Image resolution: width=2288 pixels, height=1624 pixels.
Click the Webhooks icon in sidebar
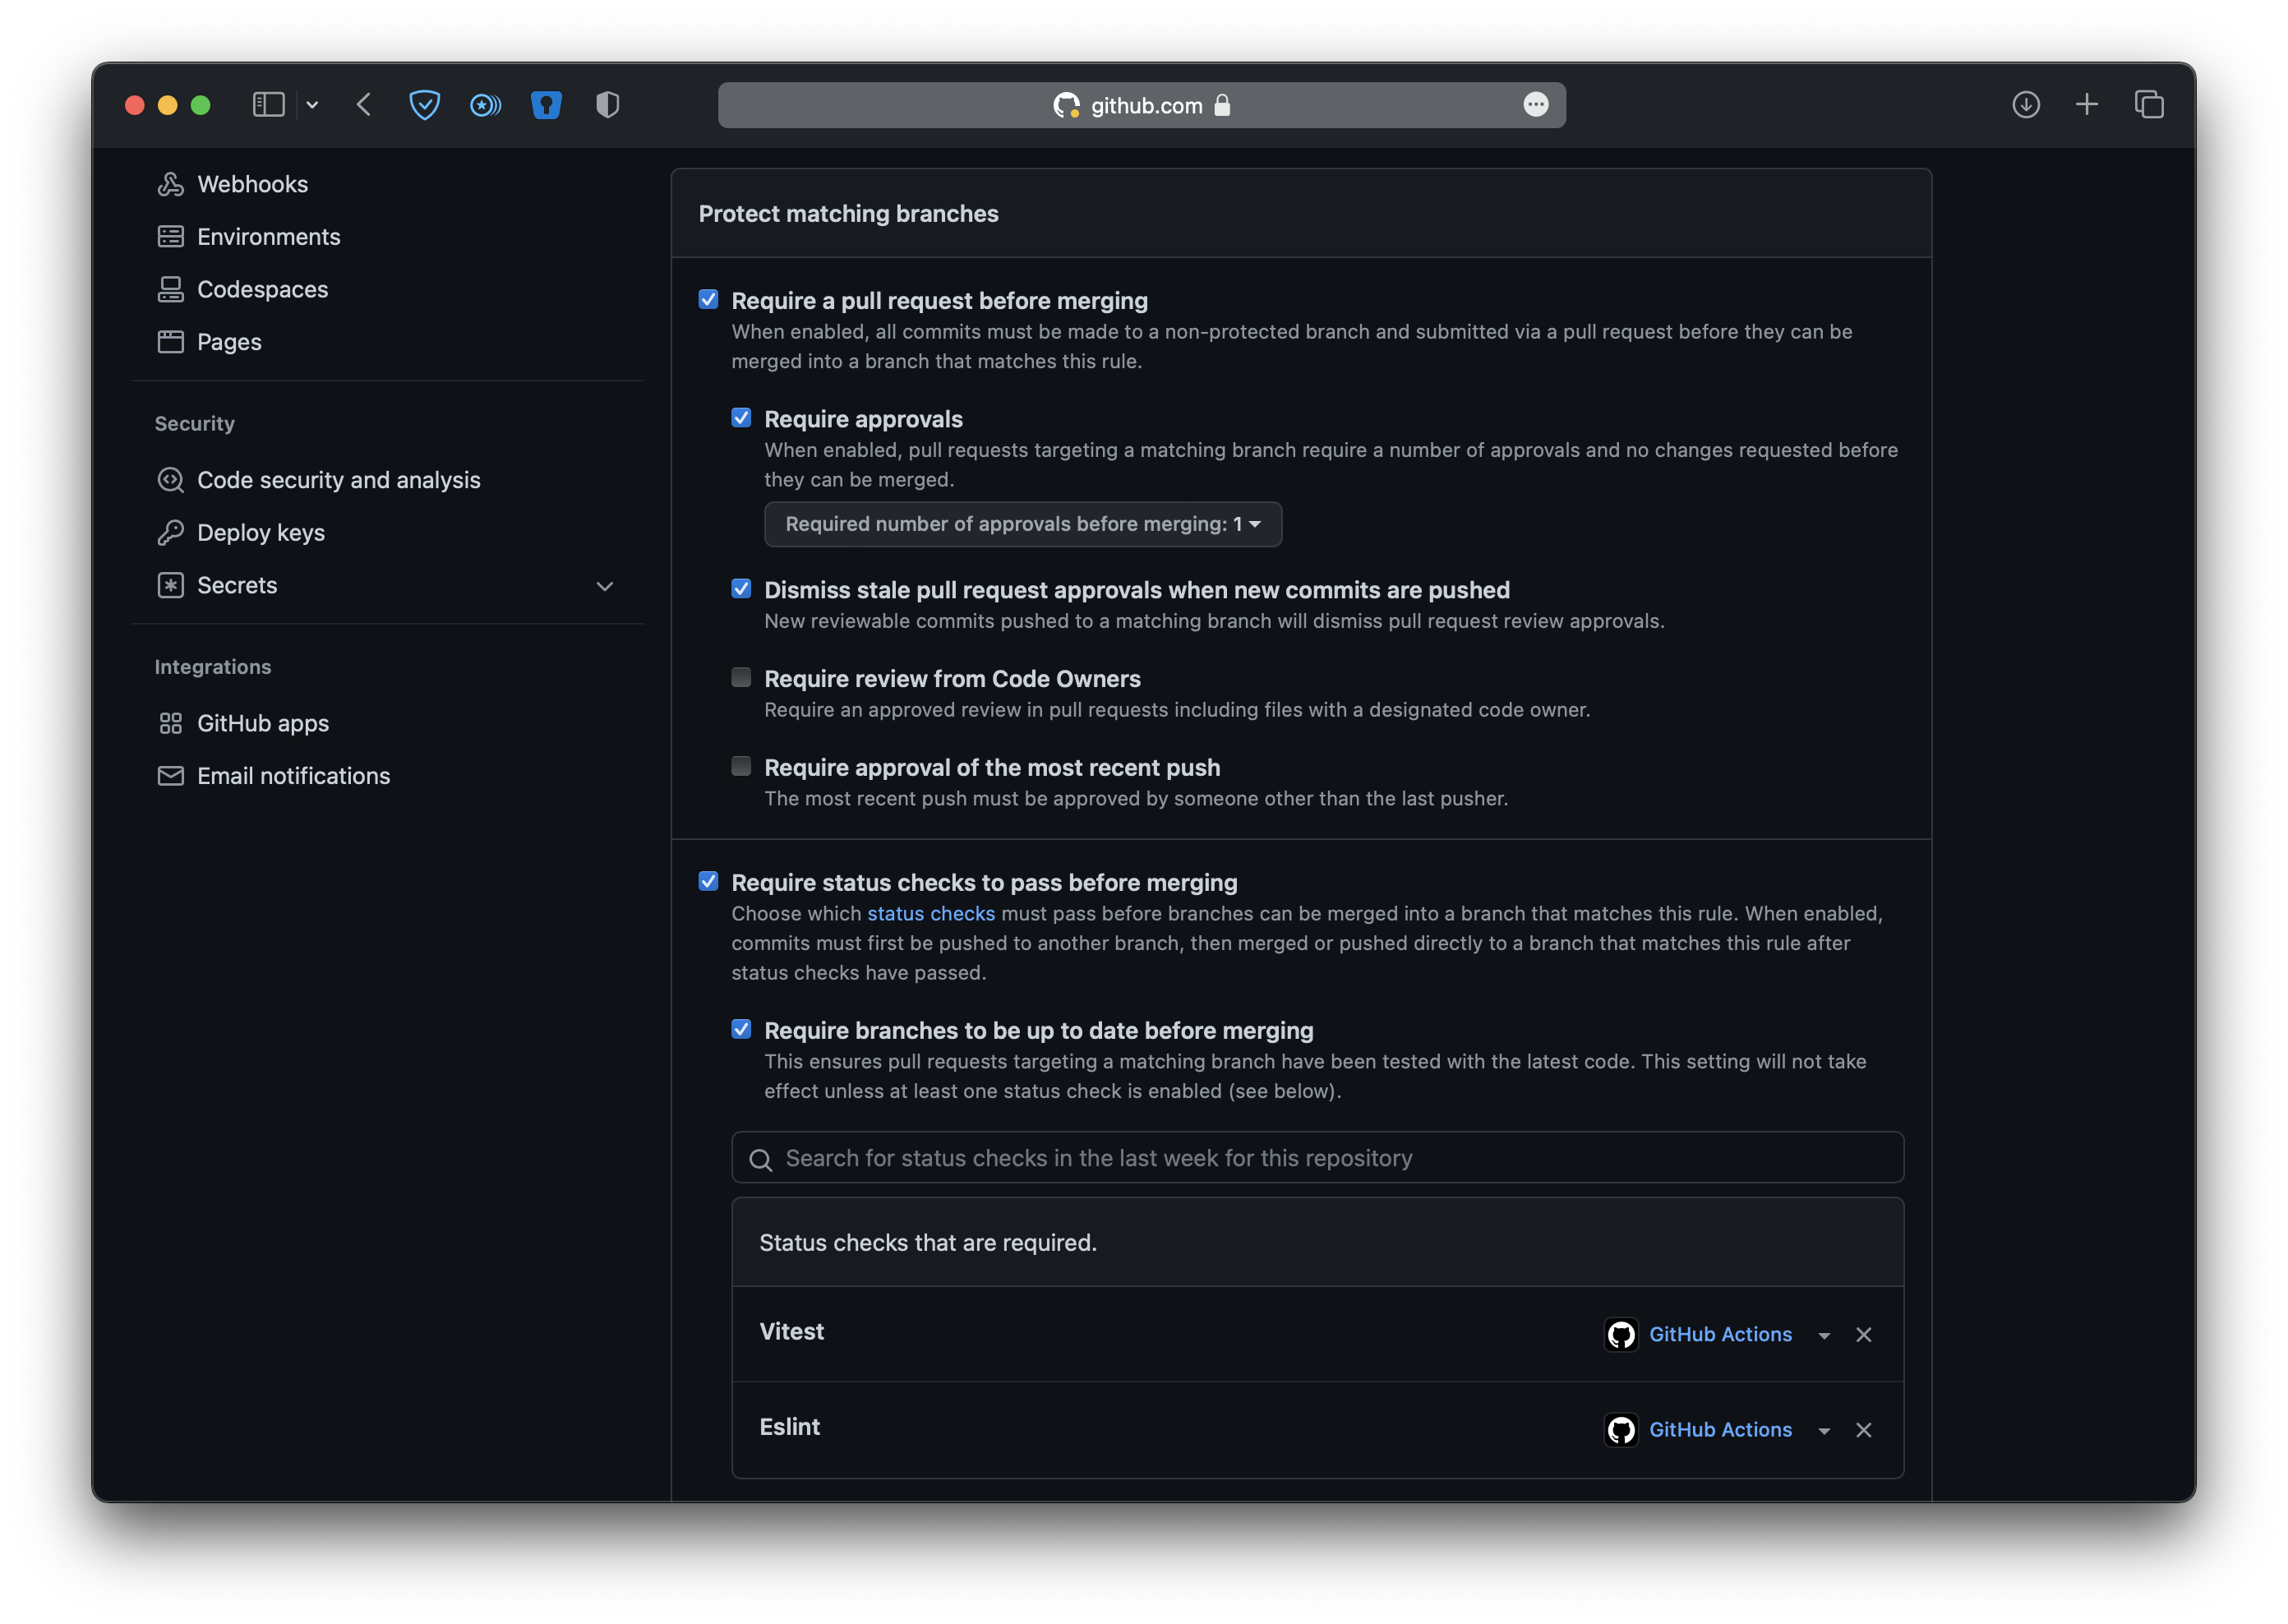coord(170,184)
